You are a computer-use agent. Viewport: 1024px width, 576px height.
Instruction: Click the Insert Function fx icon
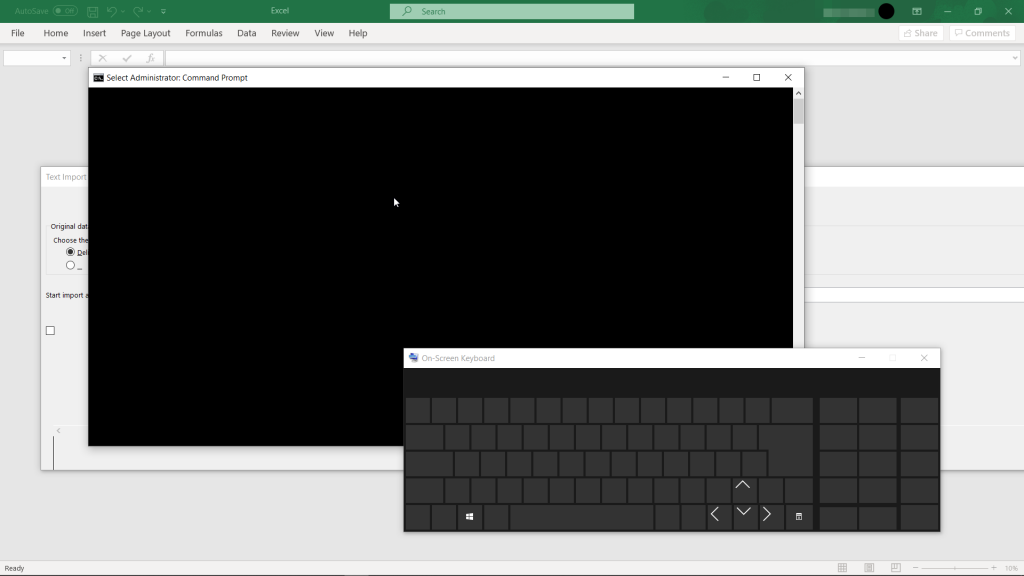(x=150, y=57)
